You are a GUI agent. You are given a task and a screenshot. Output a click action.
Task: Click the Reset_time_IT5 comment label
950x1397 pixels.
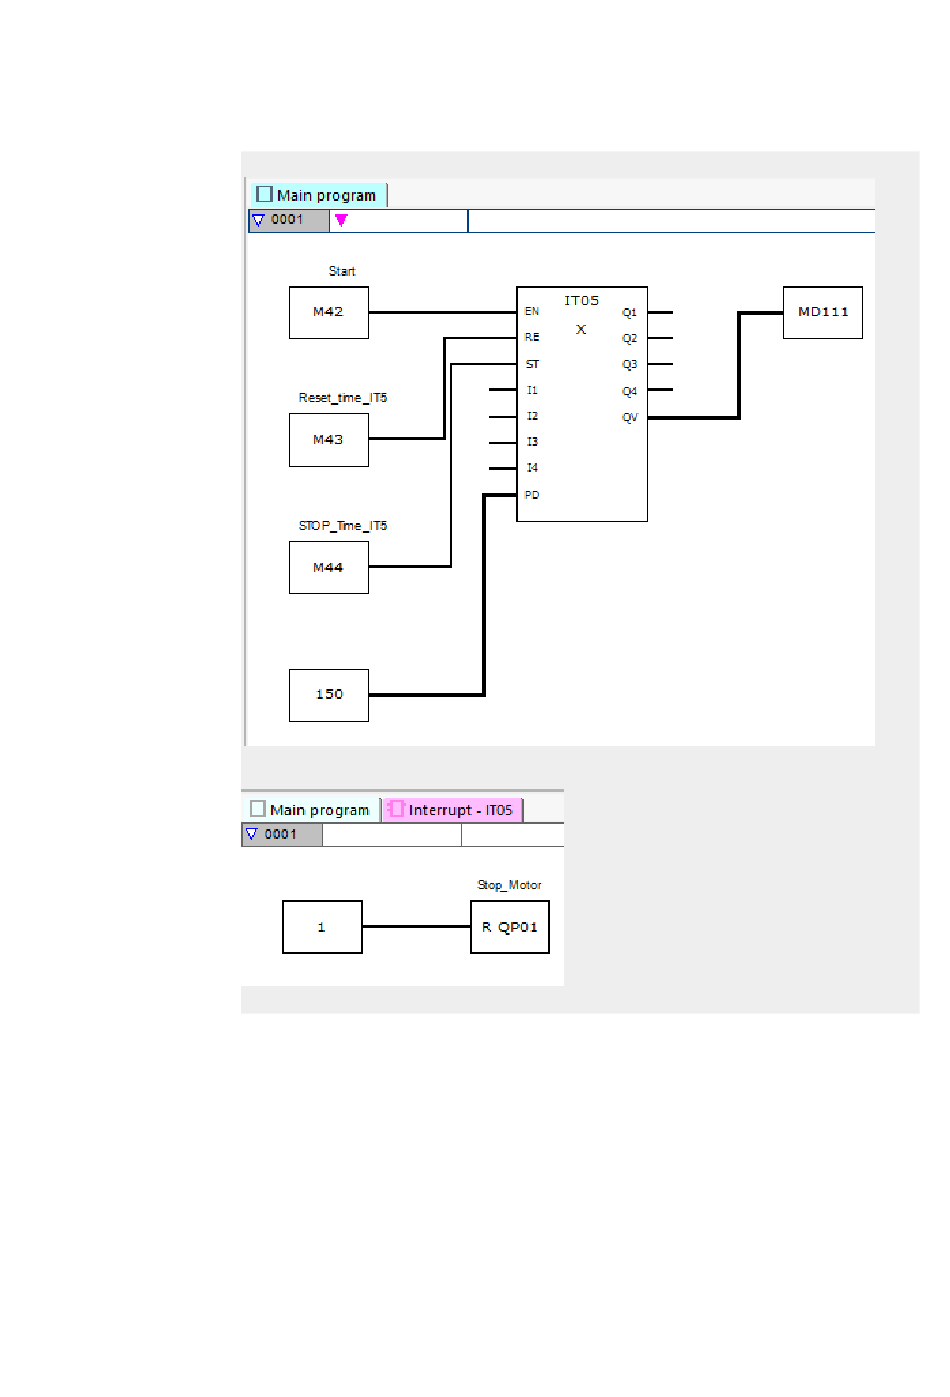(343, 398)
